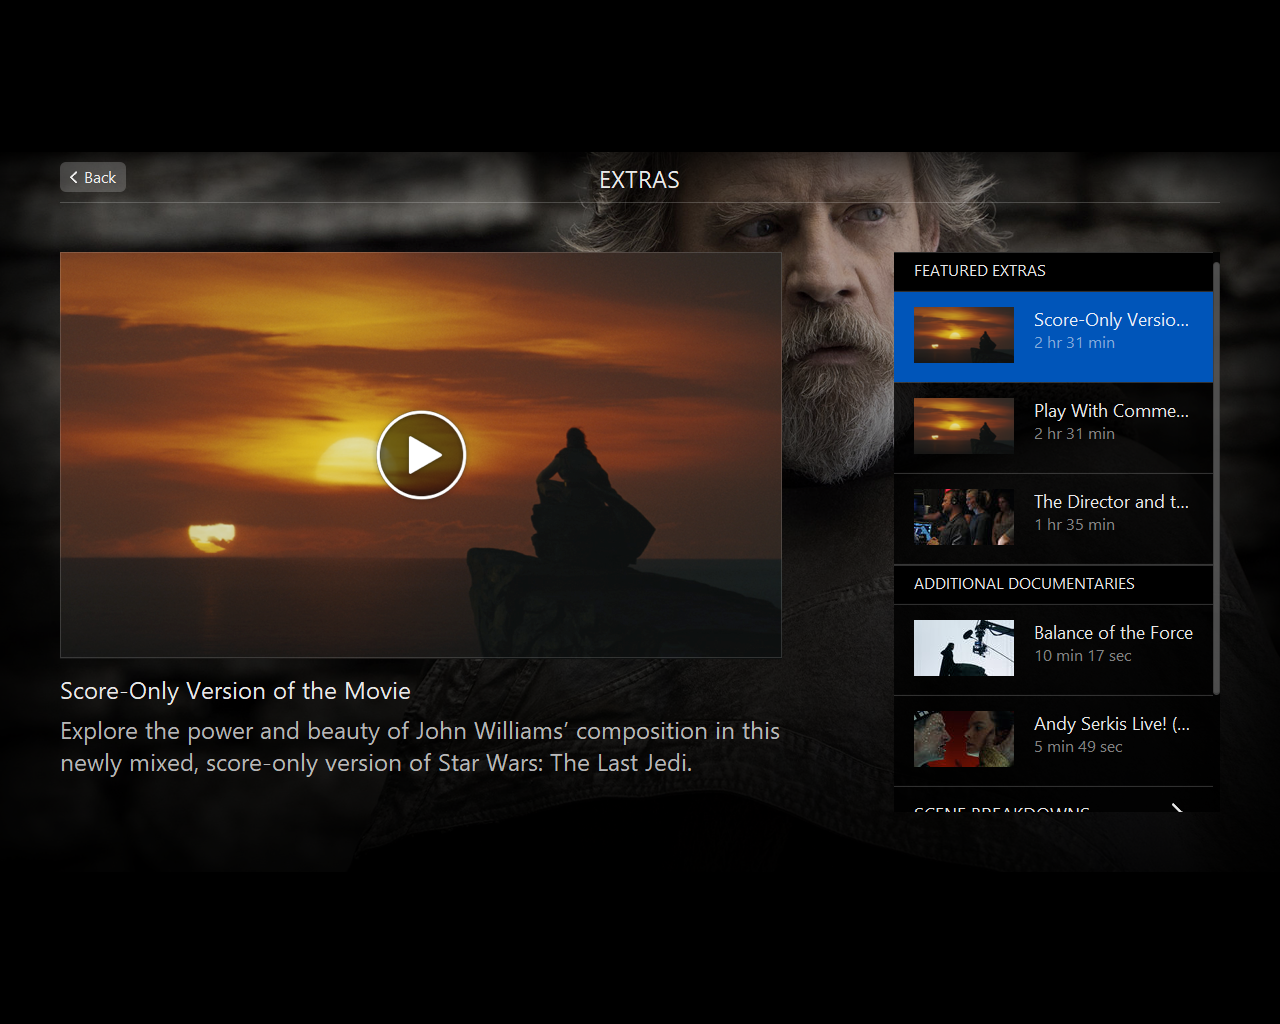Click the 1 hr 35 min duration

pyautogui.click(x=1074, y=525)
